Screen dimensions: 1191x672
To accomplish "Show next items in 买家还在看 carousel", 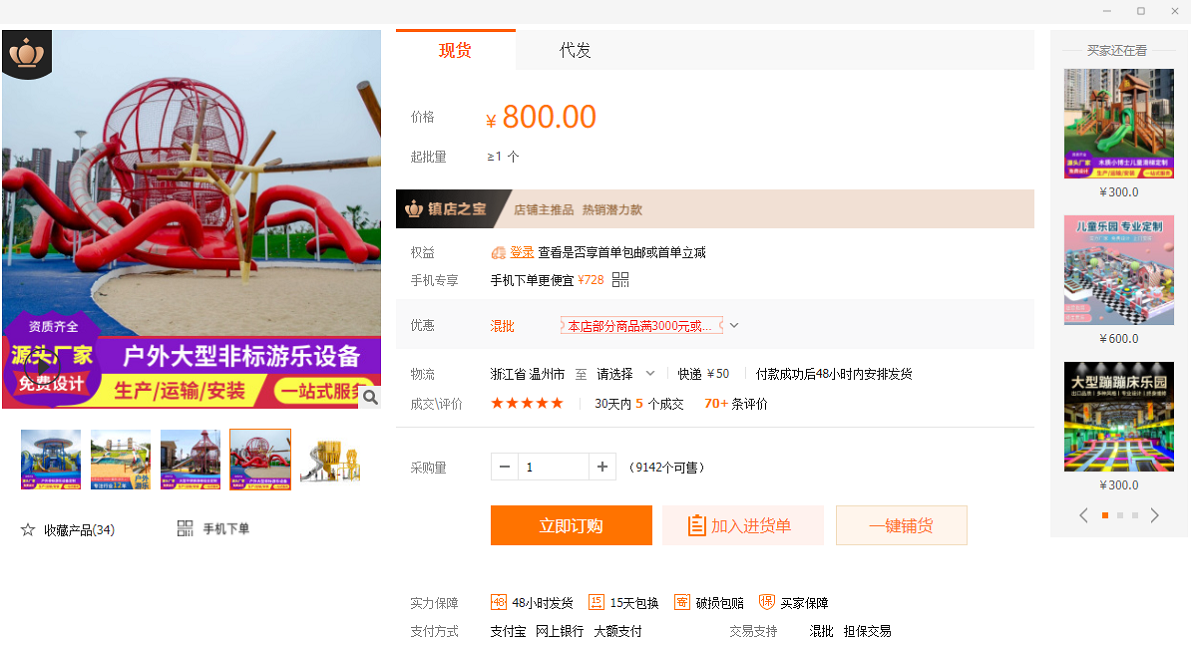I will coord(1155,516).
